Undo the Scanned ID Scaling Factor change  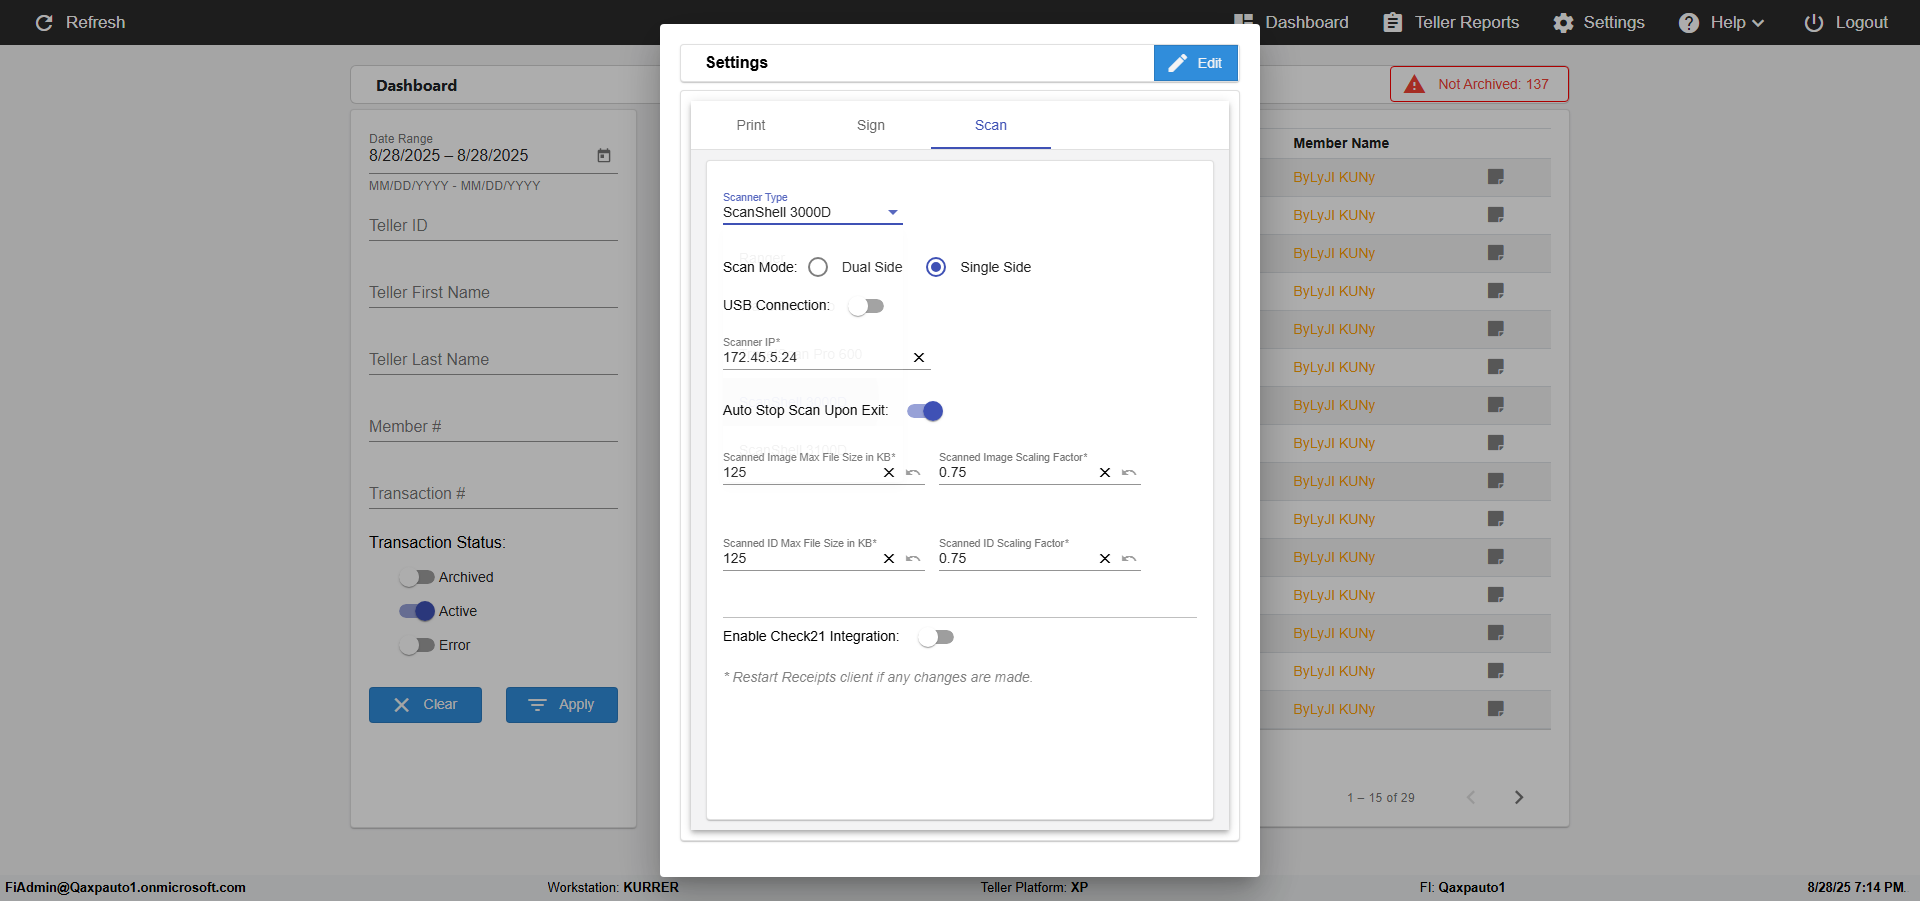click(1129, 559)
